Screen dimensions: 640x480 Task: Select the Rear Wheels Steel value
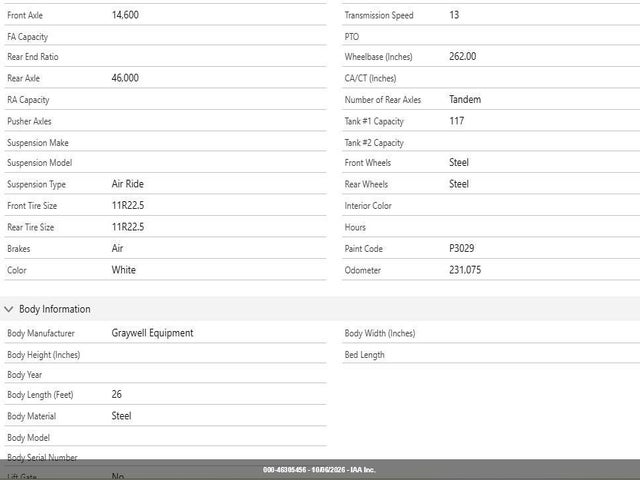click(x=459, y=184)
